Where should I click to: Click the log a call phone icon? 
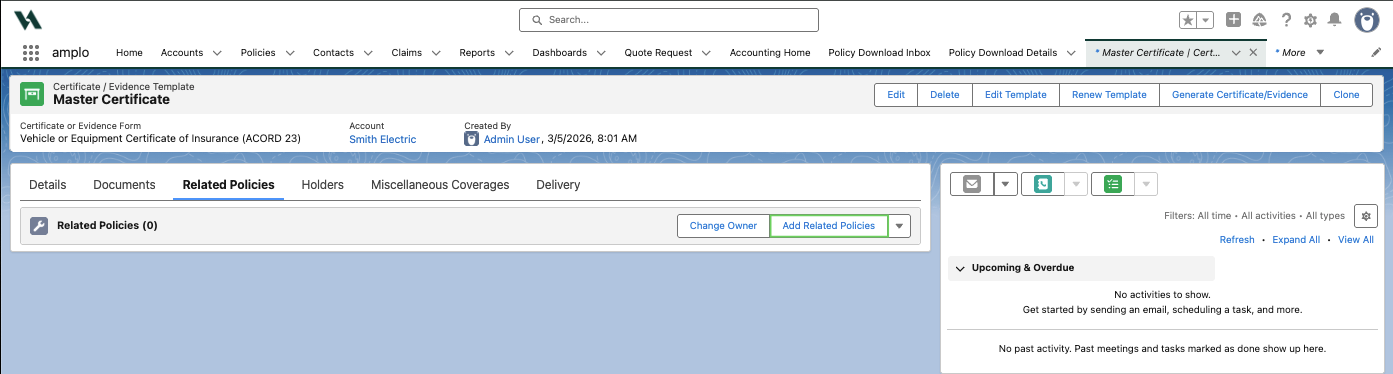click(1043, 184)
